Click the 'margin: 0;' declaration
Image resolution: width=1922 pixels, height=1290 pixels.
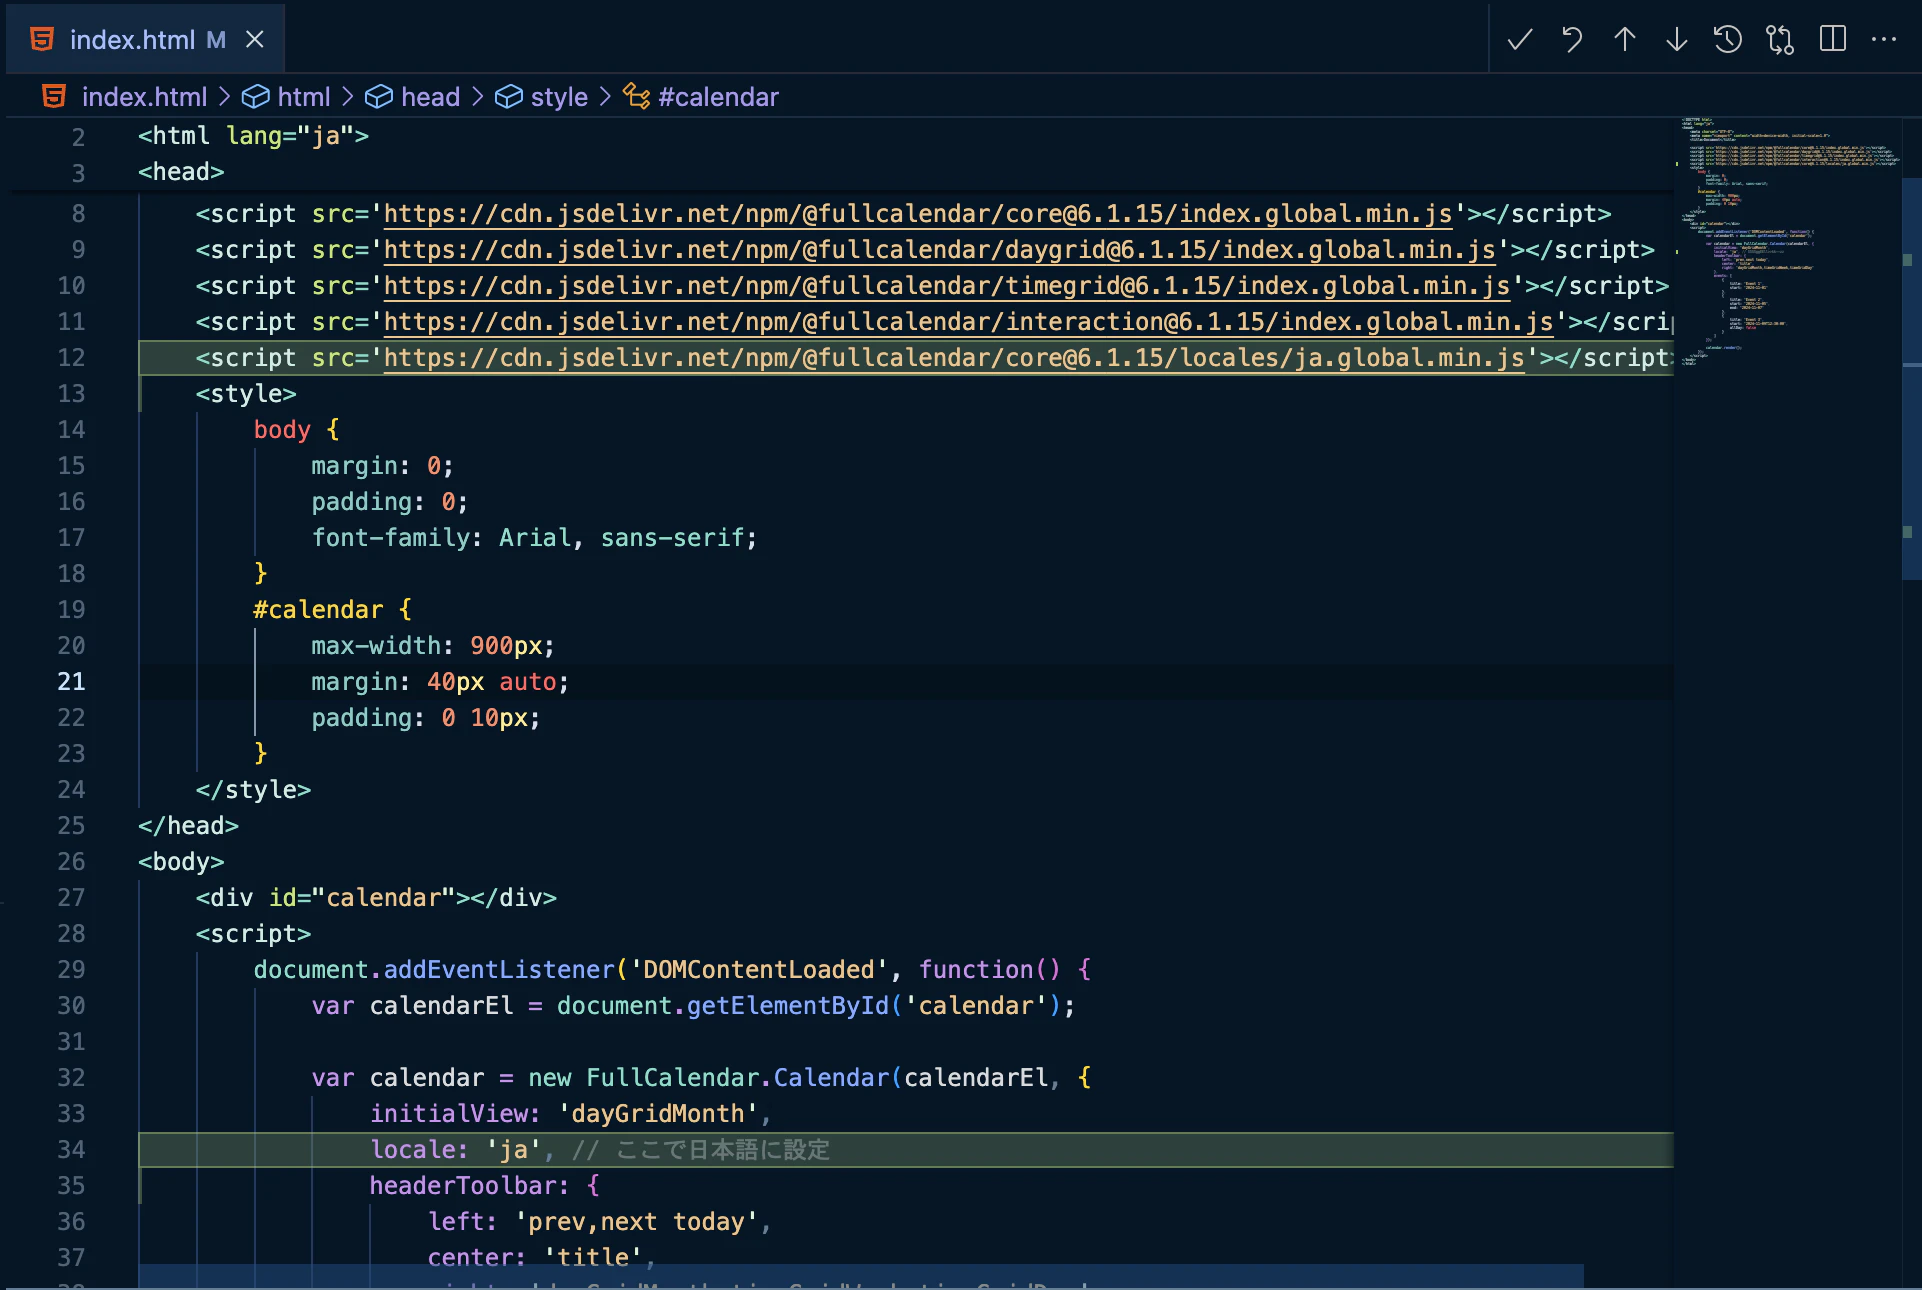pyautogui.click(x=383, y=466)
